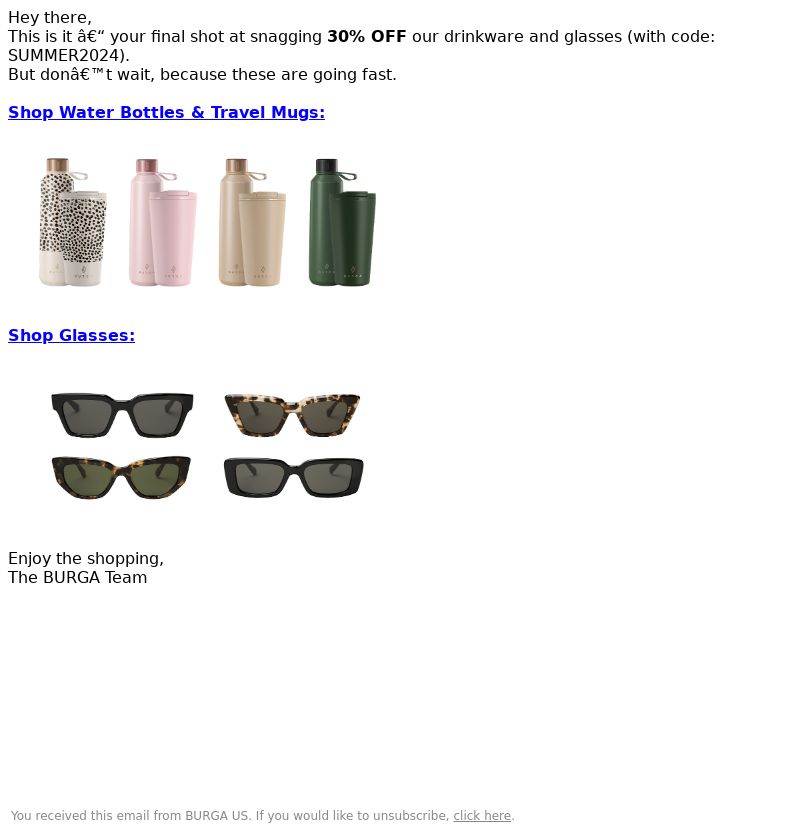Choose the dark tortoise sunglasses with green lenses
800x827 pixels.
[x=121, y=478]
